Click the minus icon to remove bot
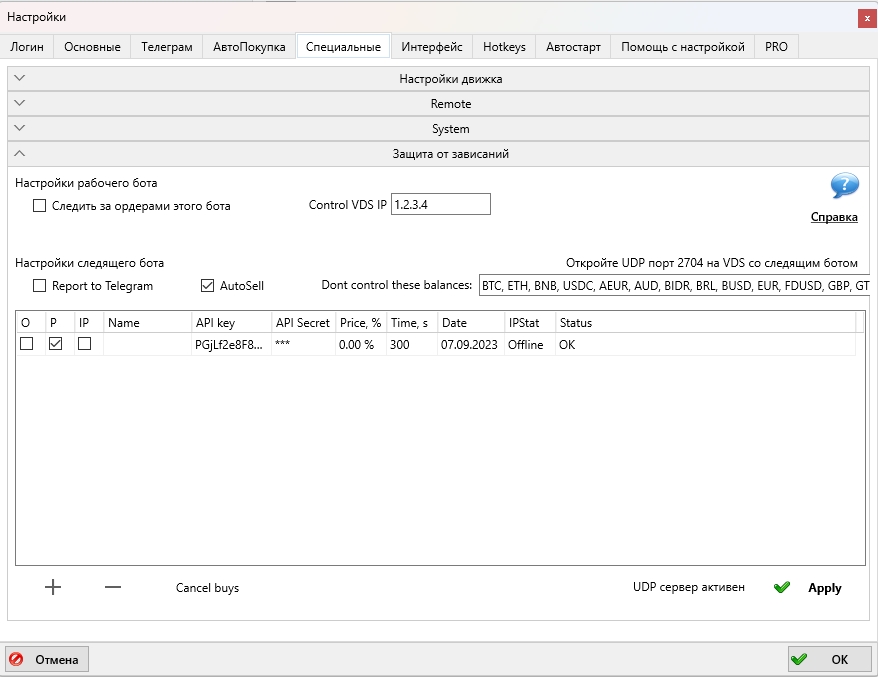Image resolution: width=878 pixels, height=677 pixels. [x=113, y=588]
